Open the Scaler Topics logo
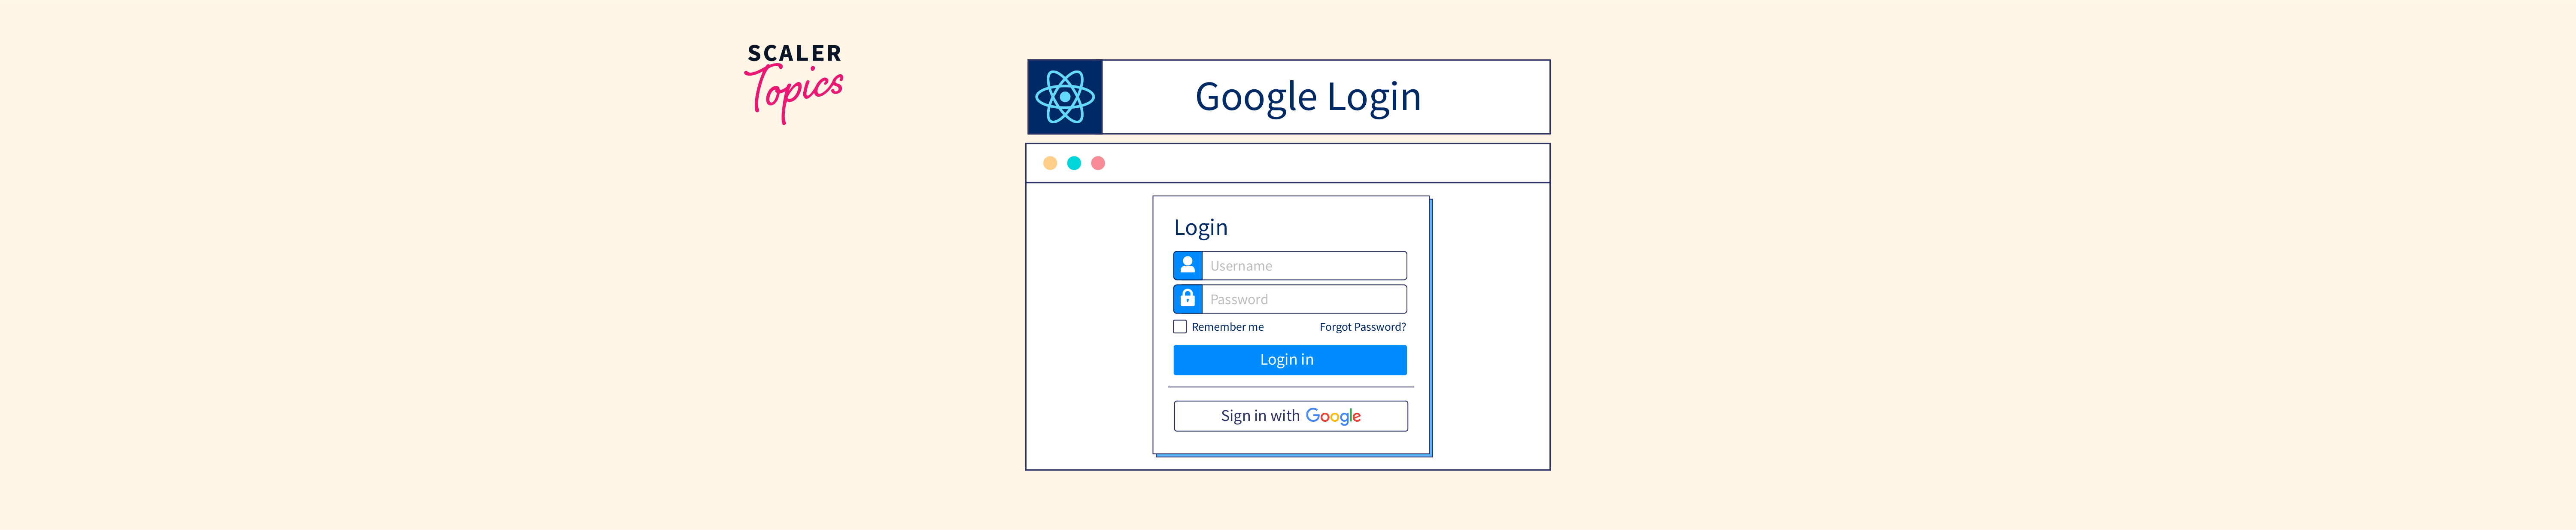The height and width of the screenshot is (530, 2576). [x=794, y=83]
